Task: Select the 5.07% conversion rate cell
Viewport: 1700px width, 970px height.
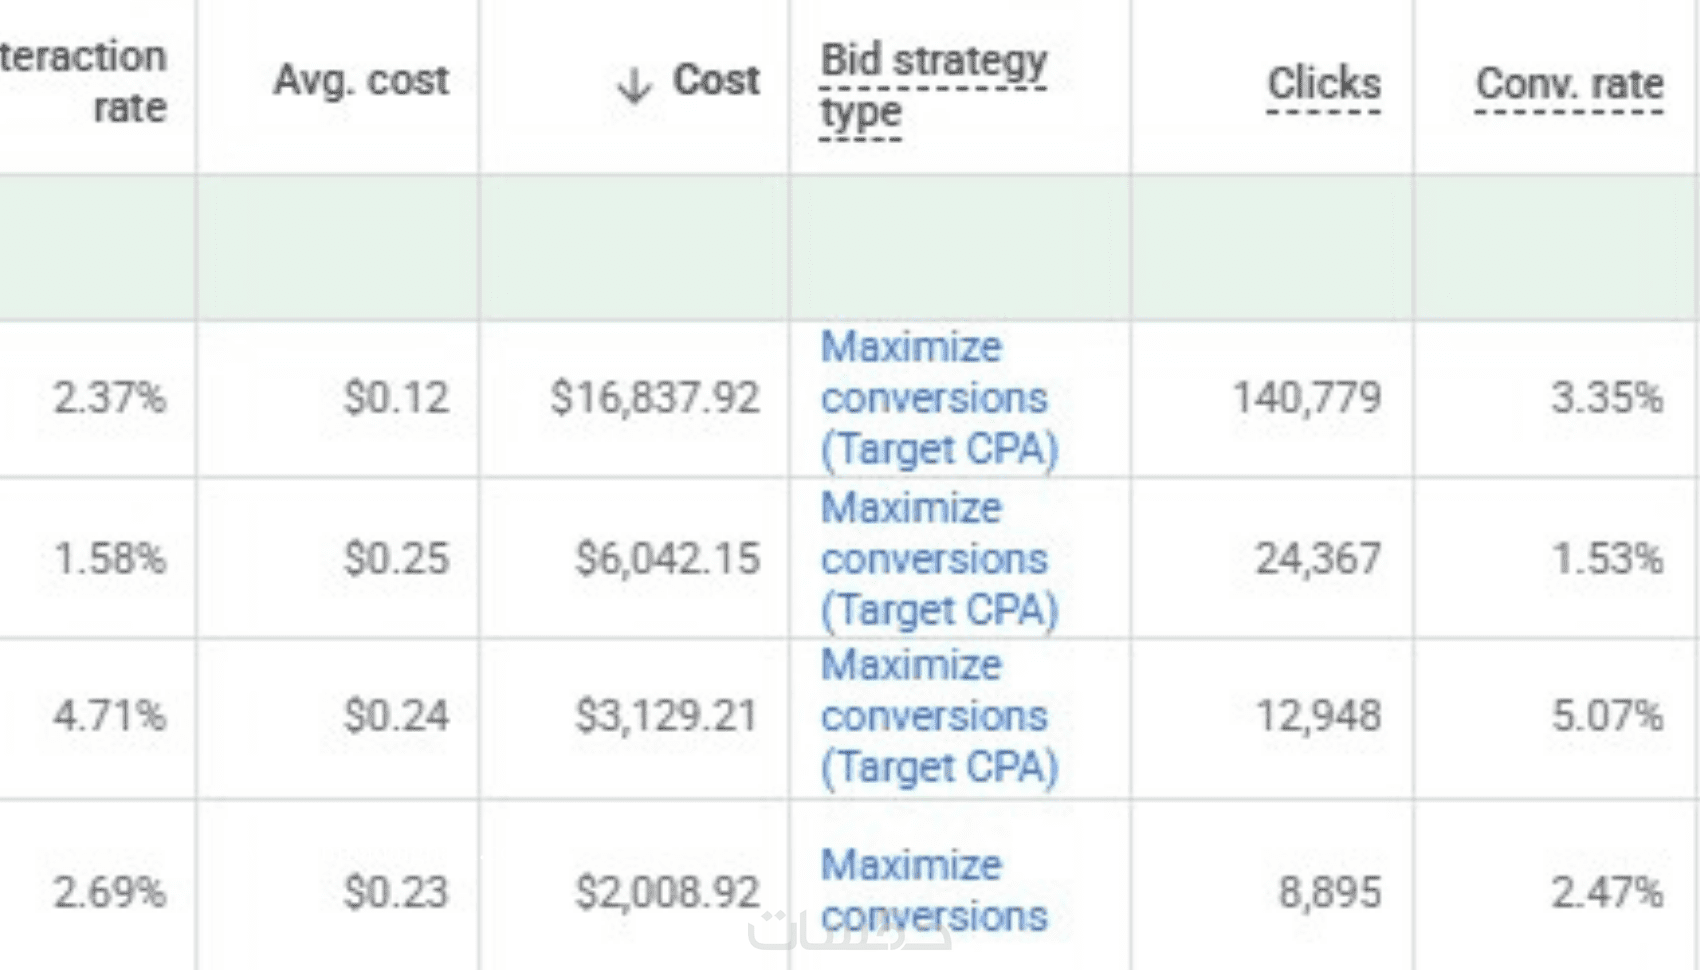Action: tap(1606, 716)
